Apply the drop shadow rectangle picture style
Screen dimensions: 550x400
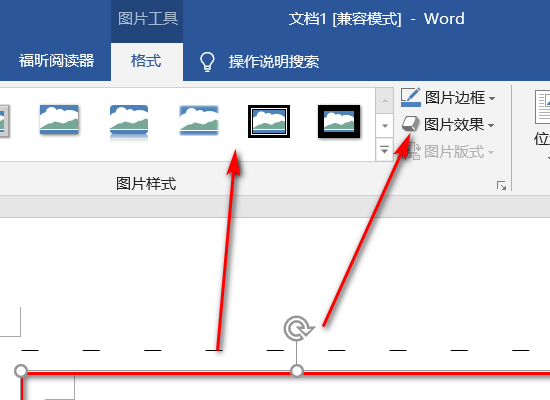pos(59,120)
